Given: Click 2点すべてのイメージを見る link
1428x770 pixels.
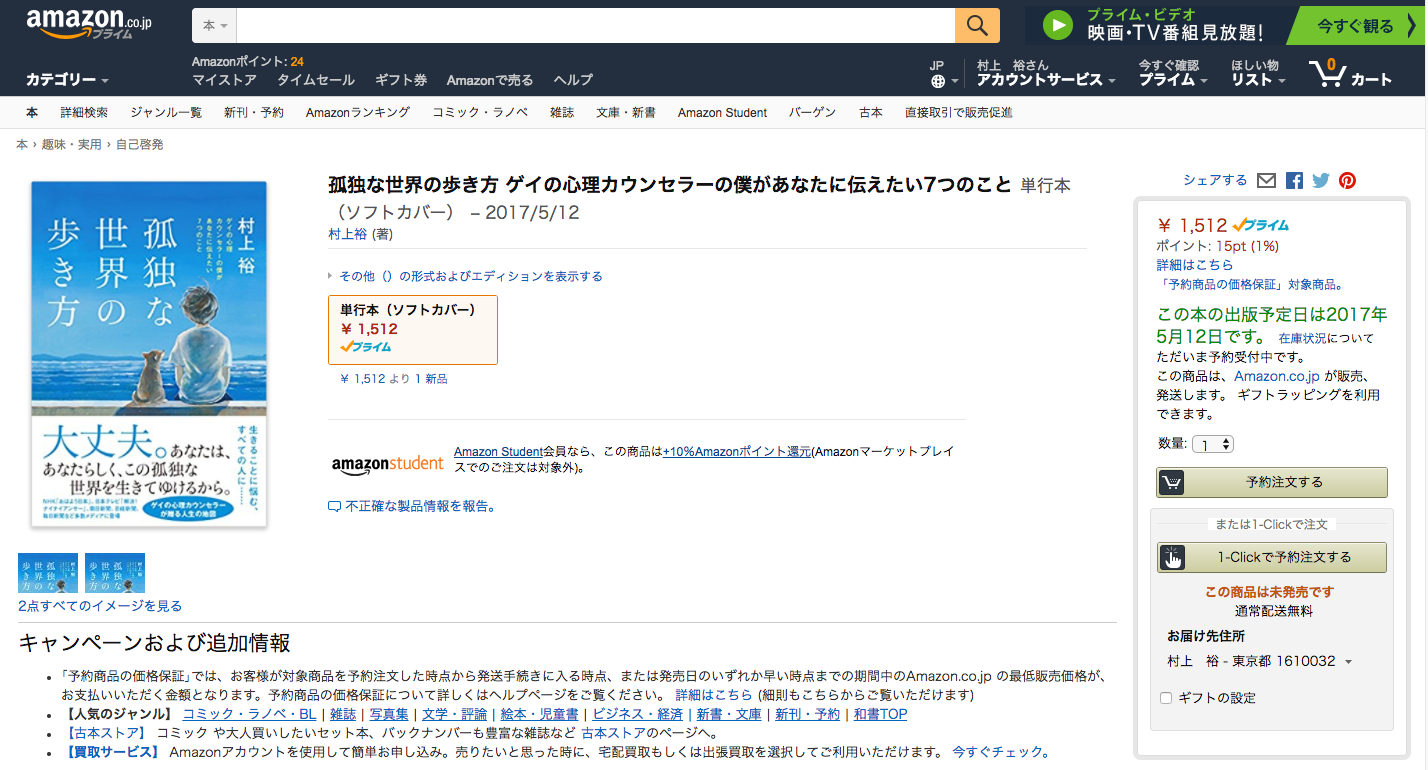Looking at the screenshot, I should tap(100, 606).
